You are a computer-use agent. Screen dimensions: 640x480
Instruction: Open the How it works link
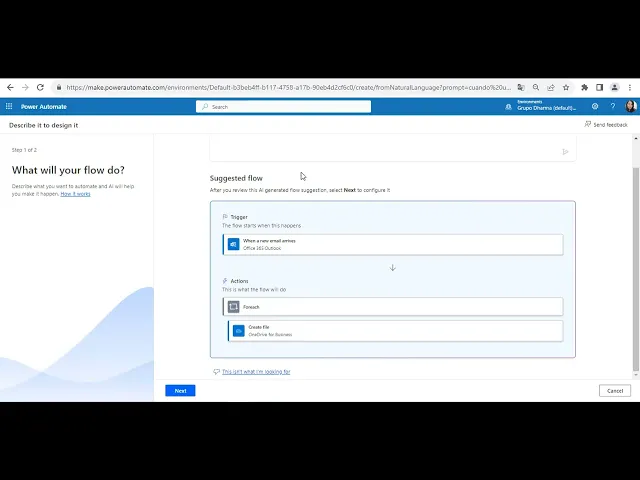(x=76, y=194)
